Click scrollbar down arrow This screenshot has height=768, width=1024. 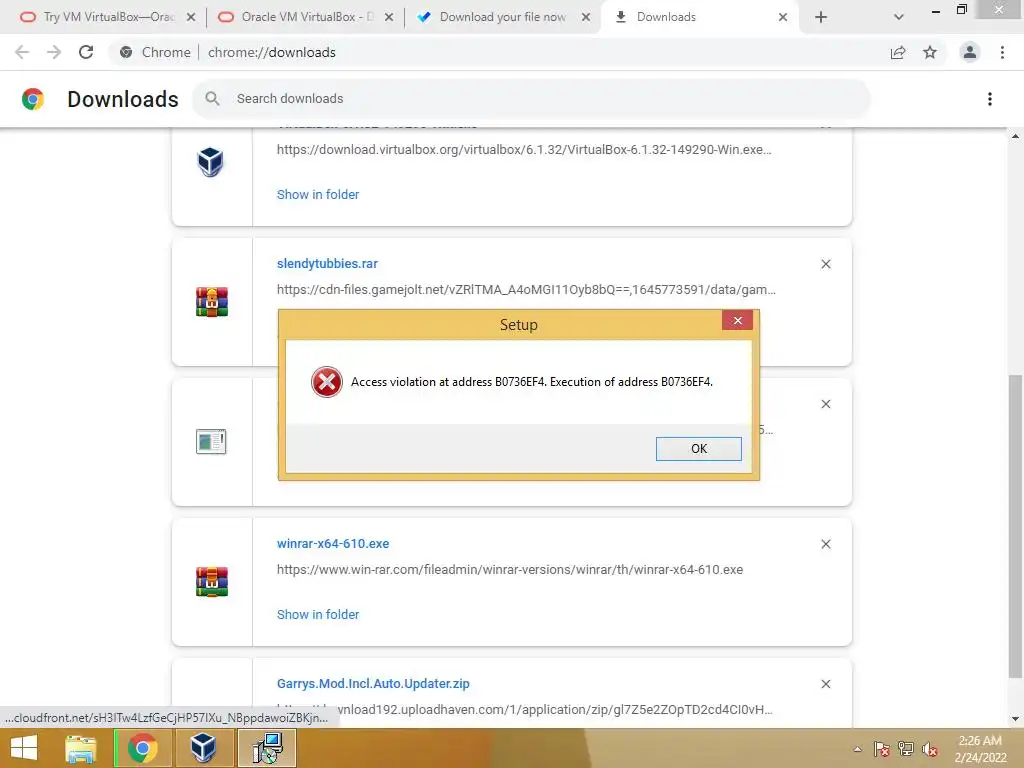click(1015, 720)
